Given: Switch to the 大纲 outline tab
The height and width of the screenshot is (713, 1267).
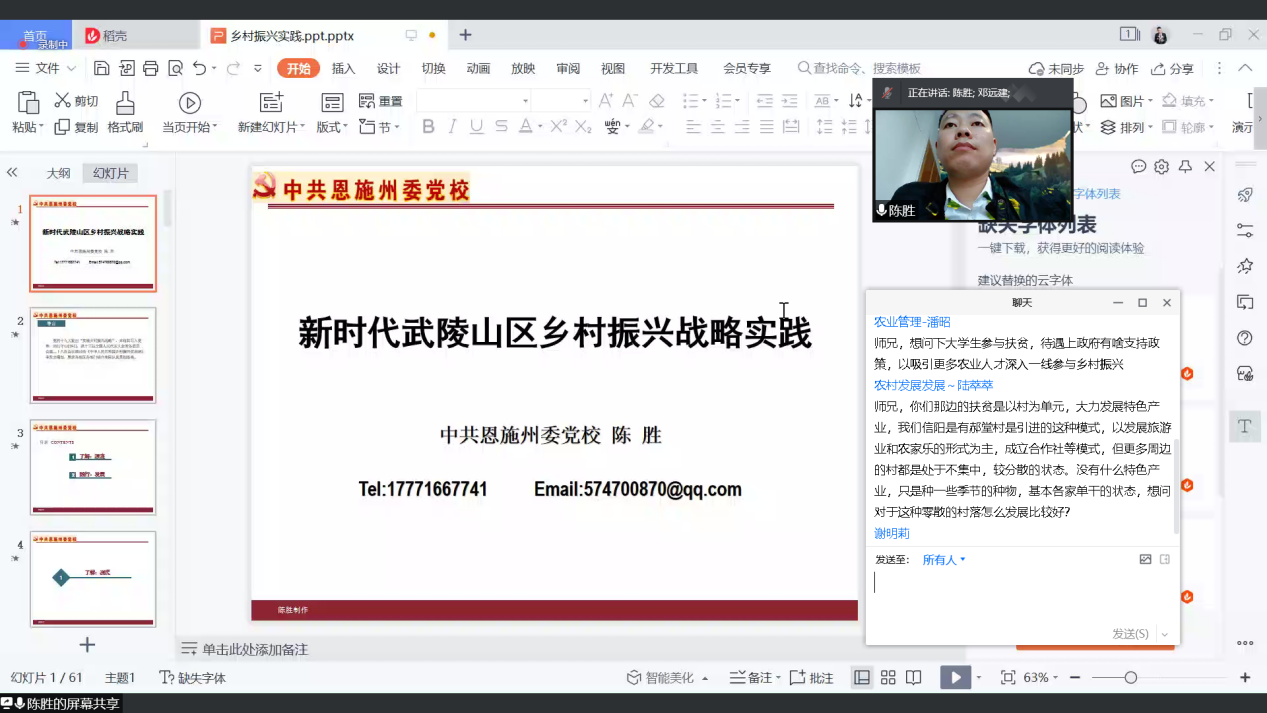Looking at the screenshot, I should (x=58, y=173).
